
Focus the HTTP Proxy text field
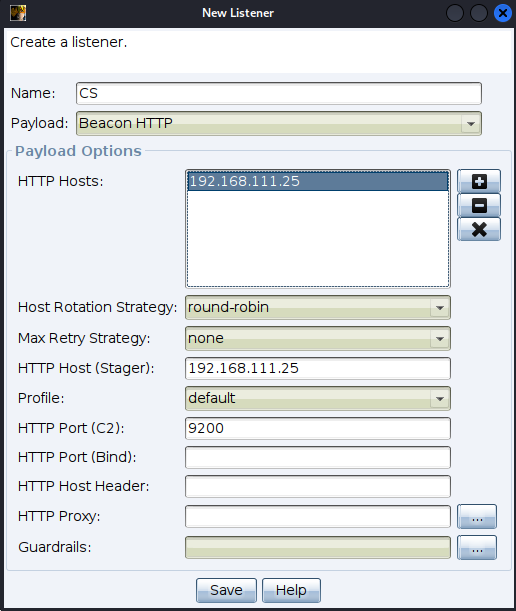click(x=318, y=516)
